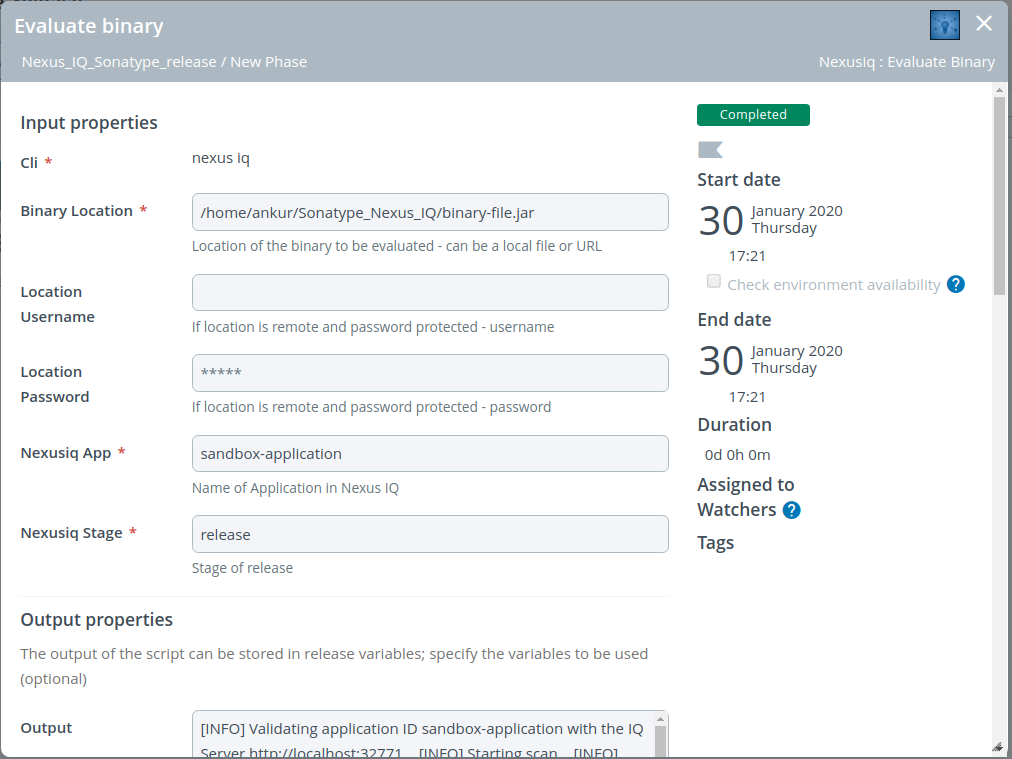
Task: Open the End date day number
Action: point(720,361)
